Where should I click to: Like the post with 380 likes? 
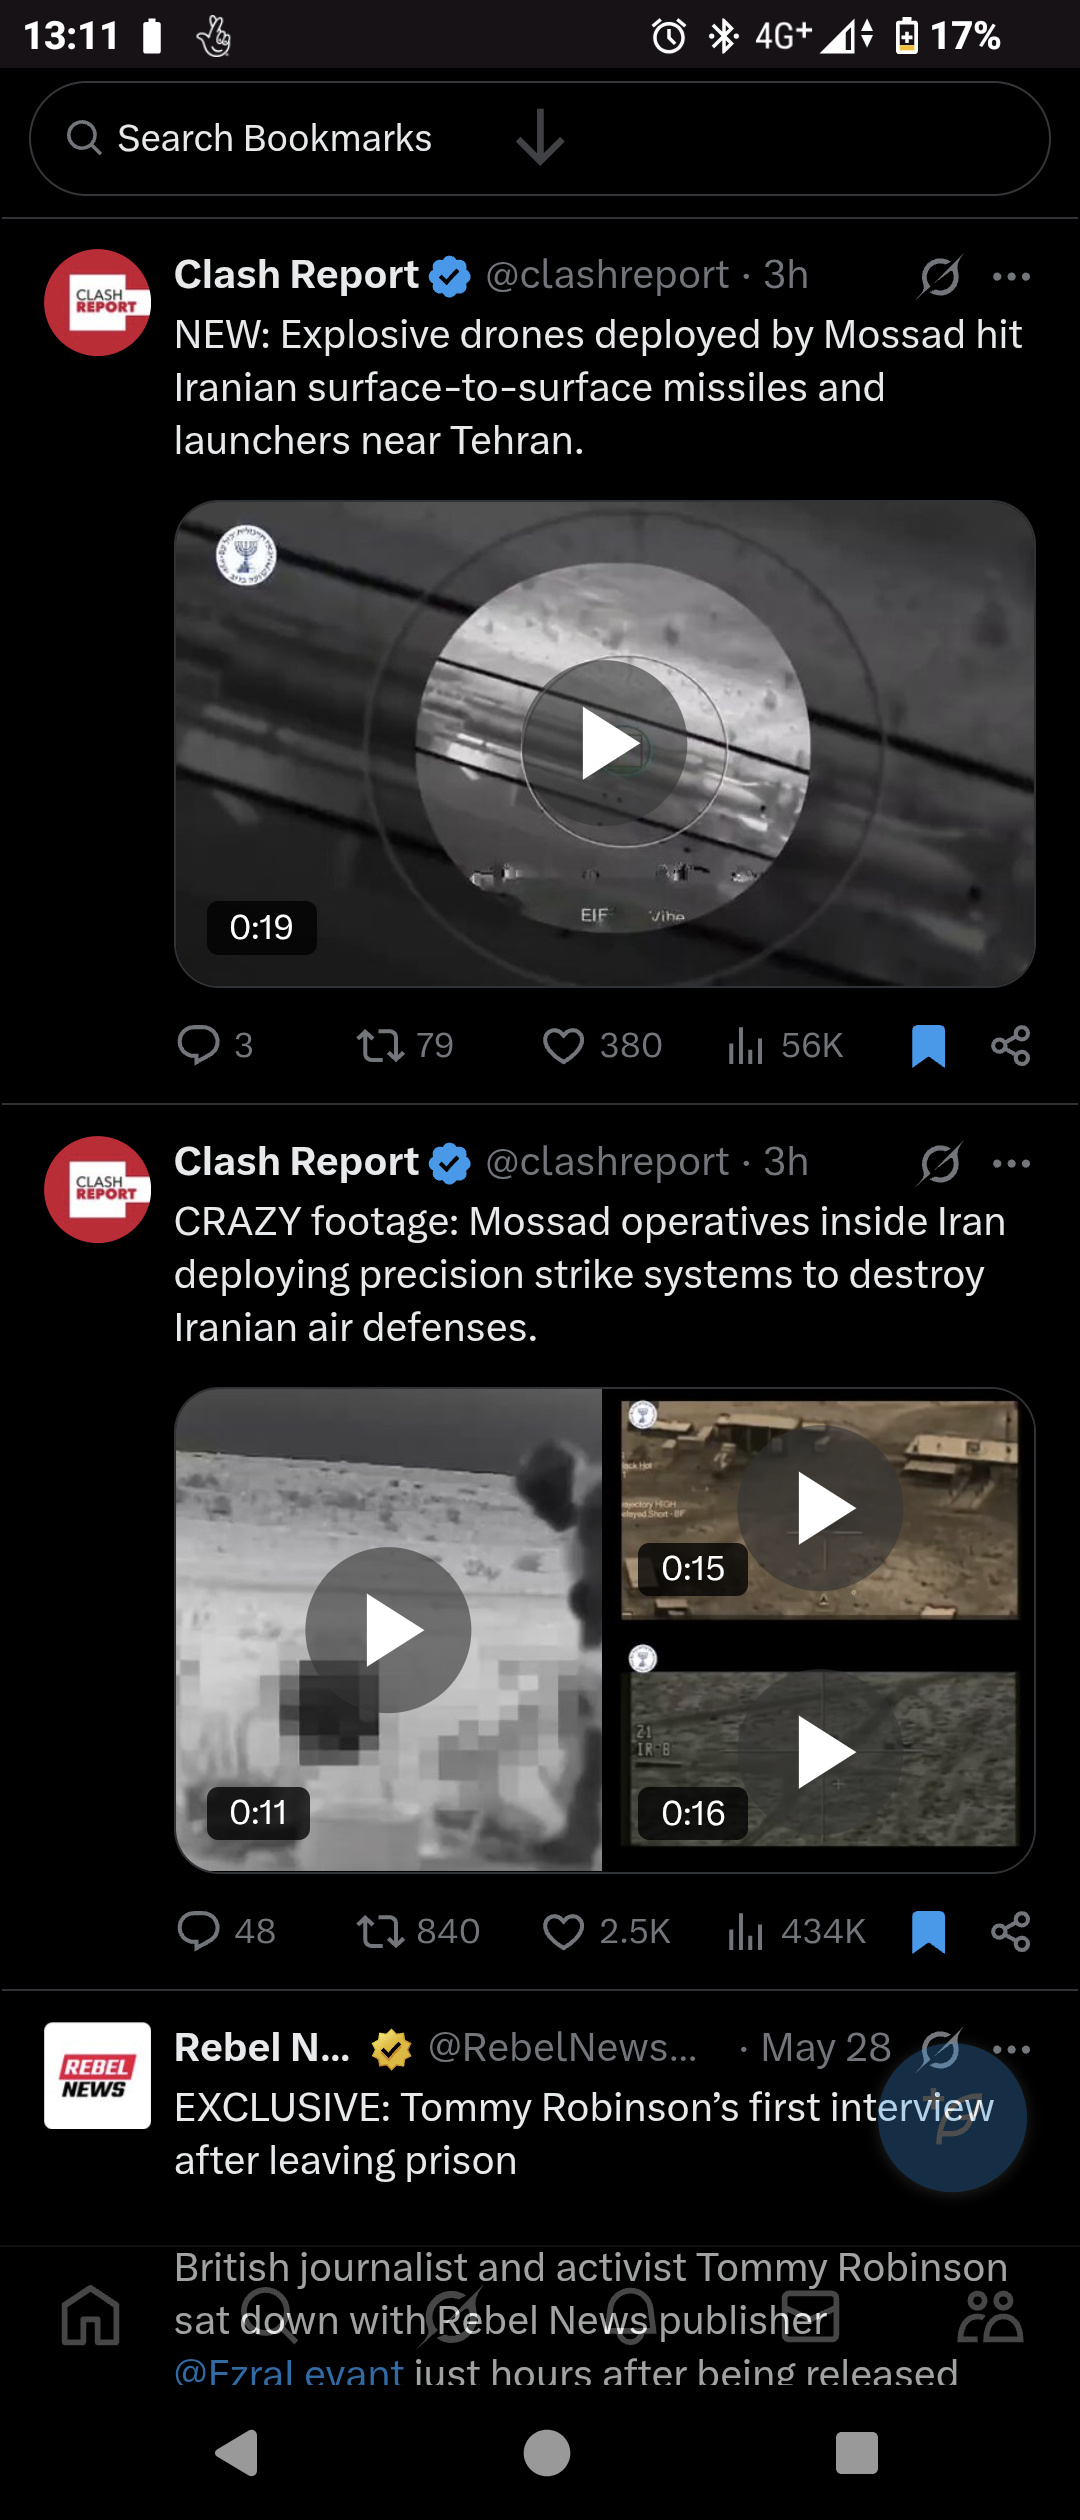pyautogui.click(x=563, y=1045)
